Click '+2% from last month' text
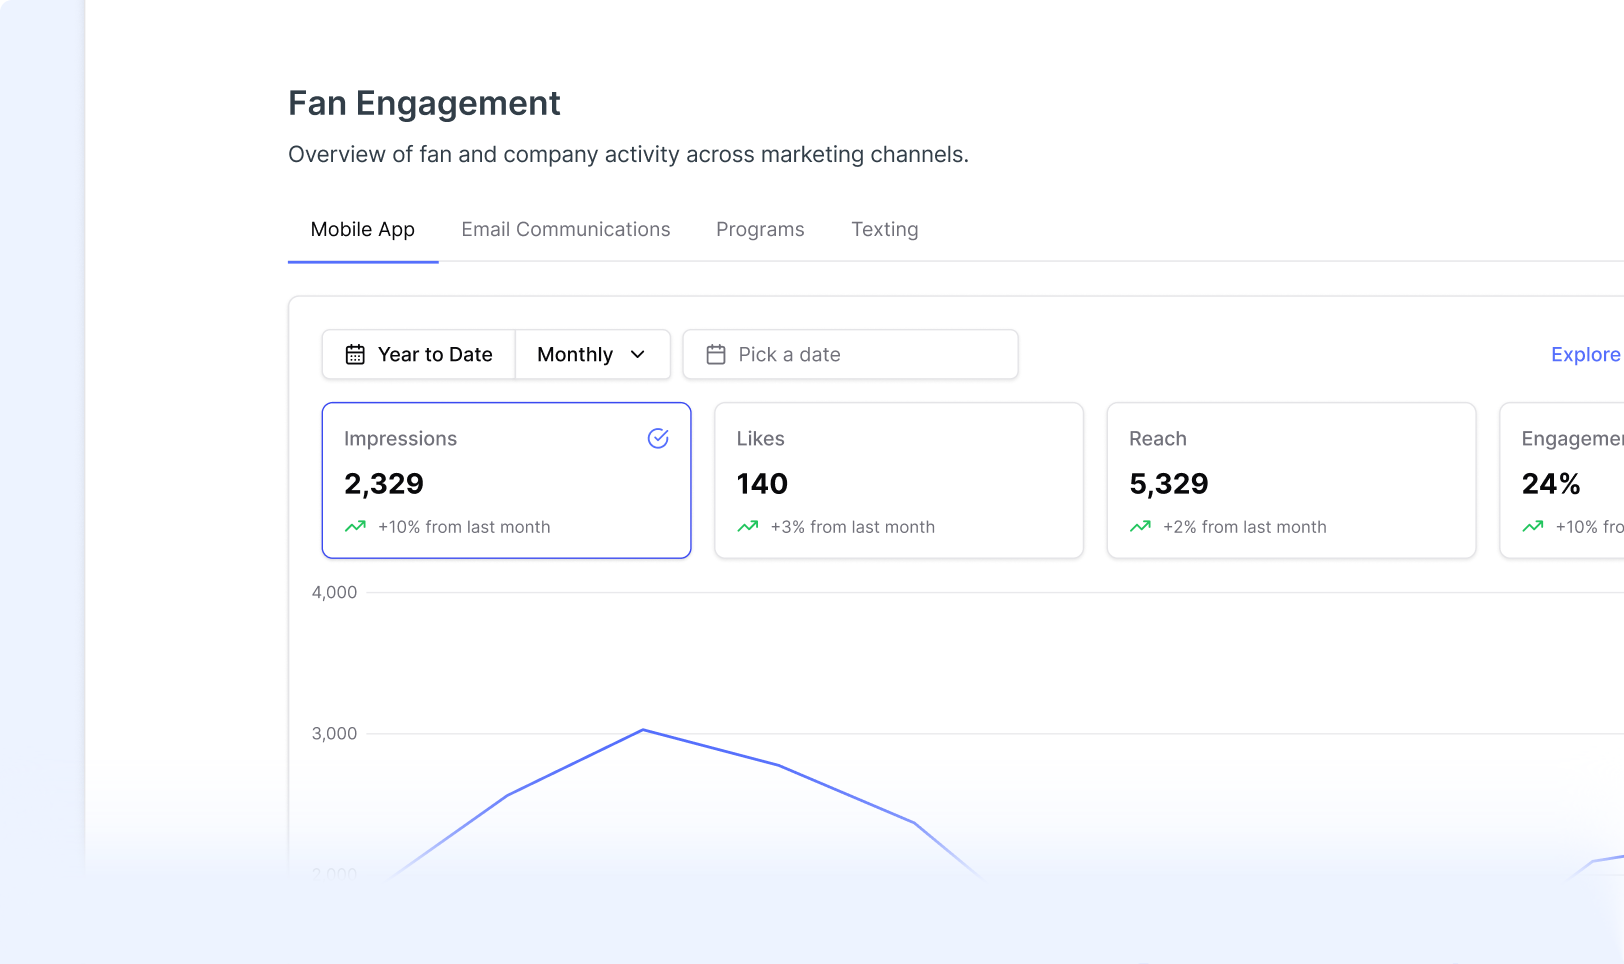This screenshot has width=1624, height=964. pos(1245,527)
